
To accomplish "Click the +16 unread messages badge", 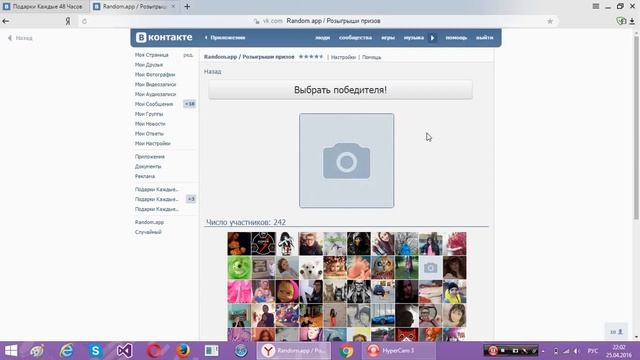I will click(189, 104).
